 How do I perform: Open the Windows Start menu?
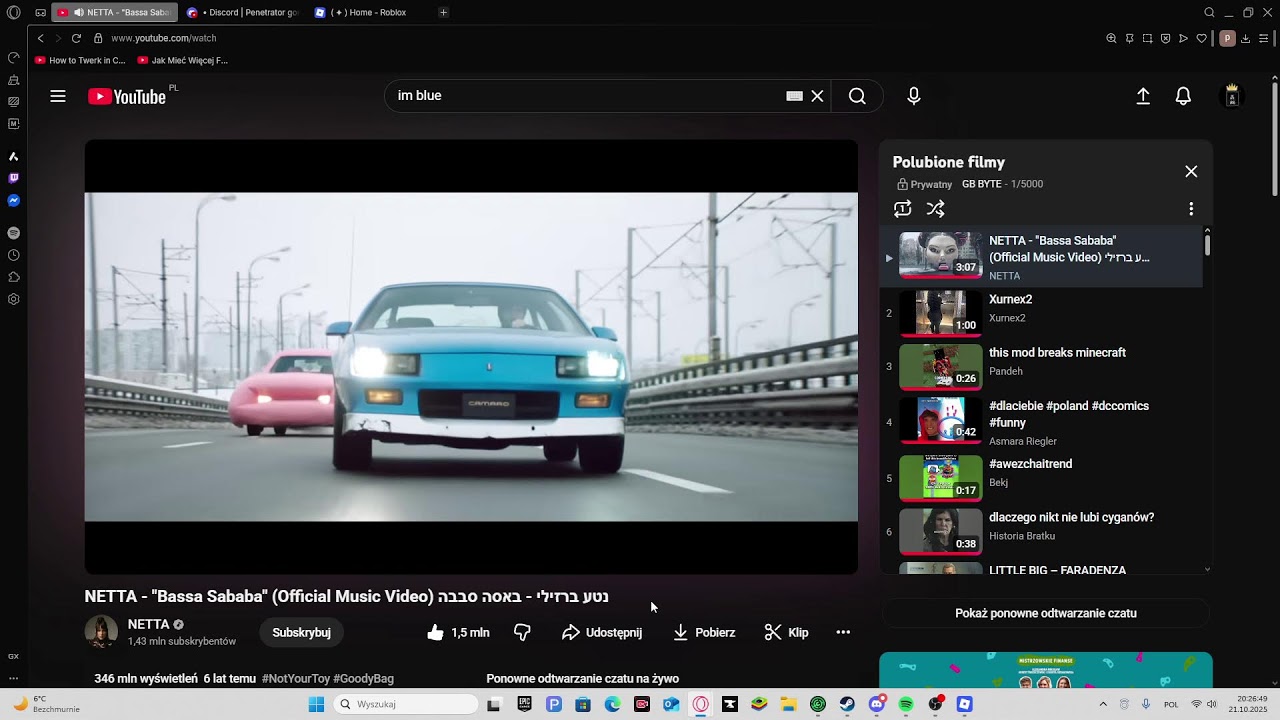(316, 704)
